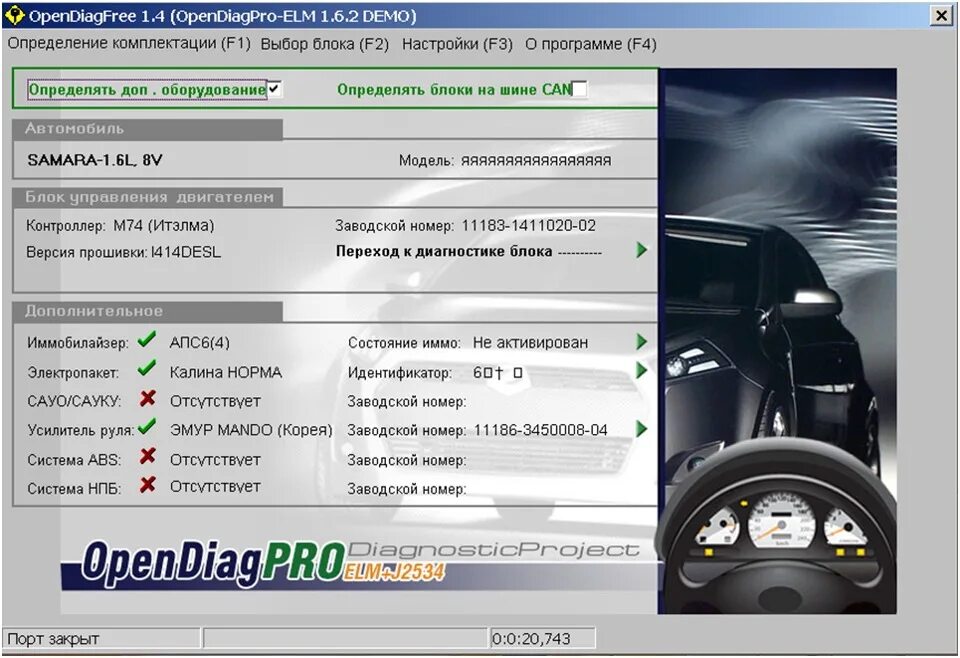This screenshot has height=658, width=960.
Task: Click red cross beside Система НПБ
Action: coord(148,485)
